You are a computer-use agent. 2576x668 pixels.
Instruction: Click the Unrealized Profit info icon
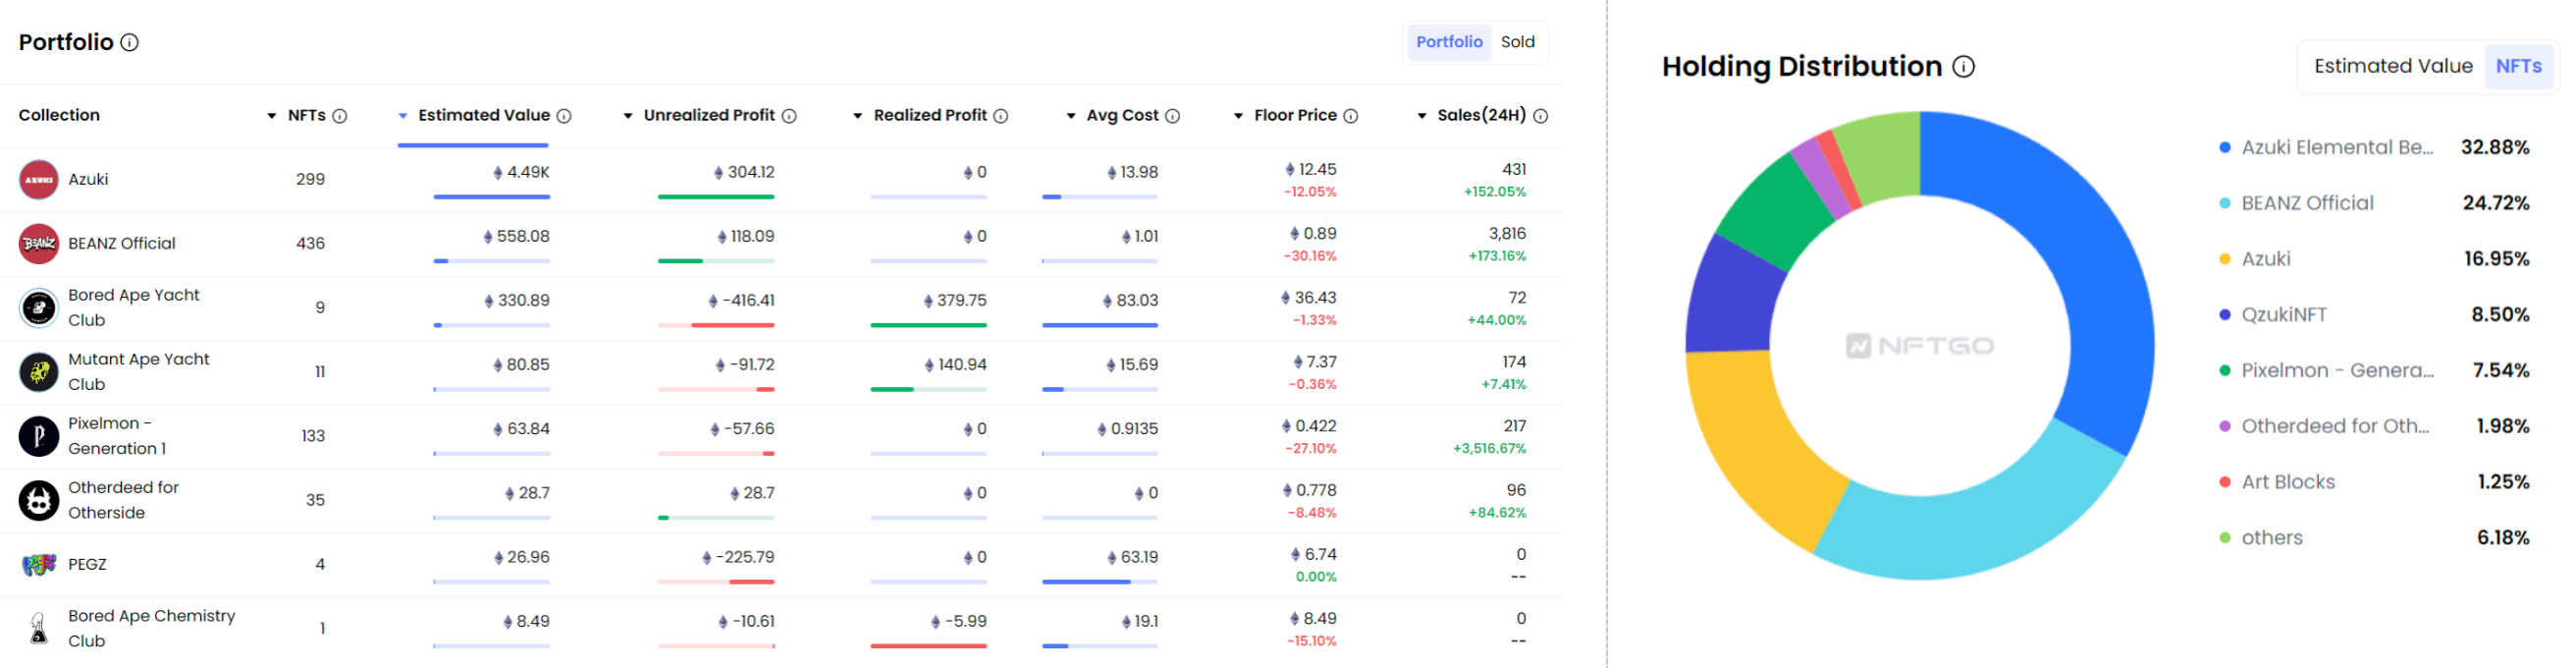point(789,116)
